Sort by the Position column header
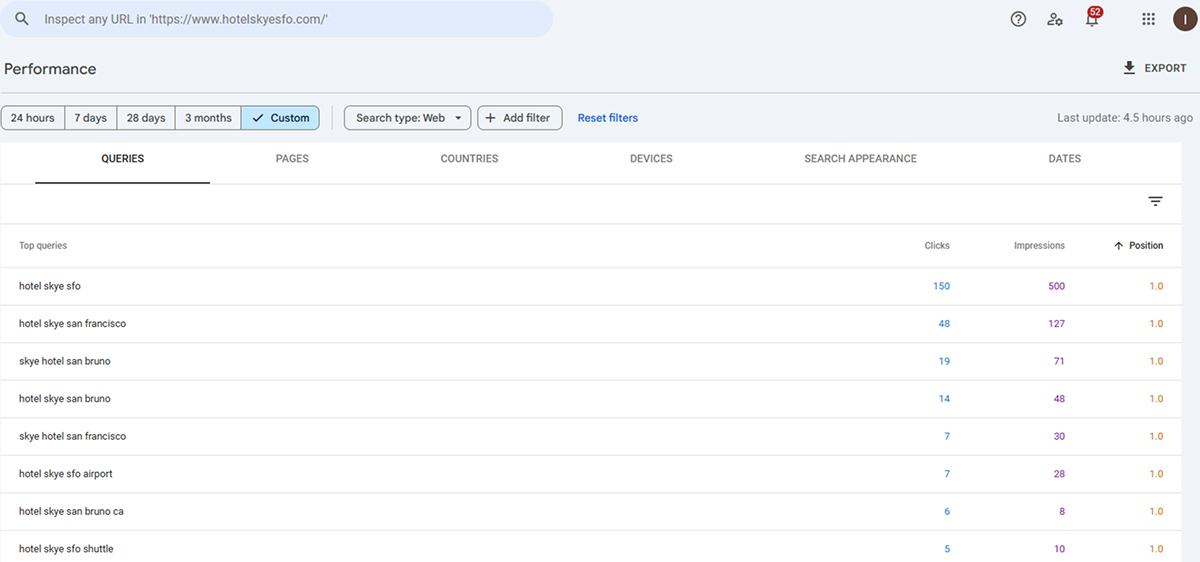This screenshot has width=1200, height=562. (1139, 245)
